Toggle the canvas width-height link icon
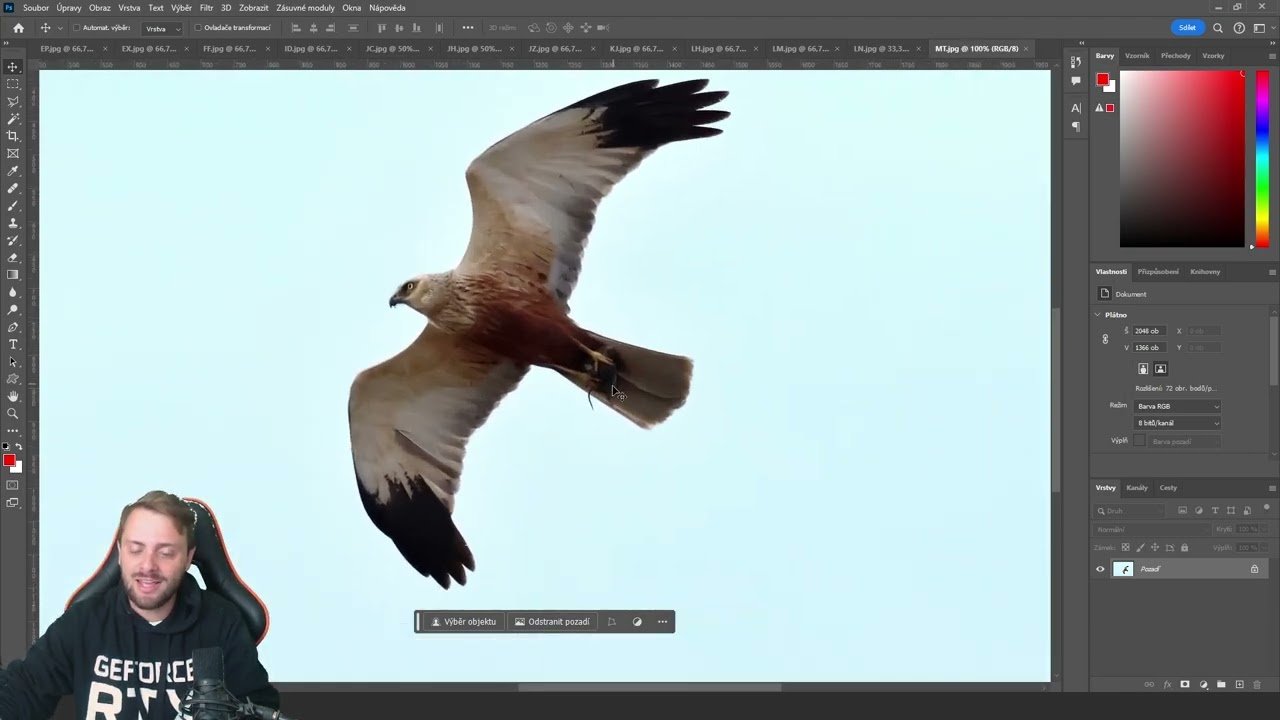Image resolution: width=1280 pixels, height=720 pixels. point(1105,339)
